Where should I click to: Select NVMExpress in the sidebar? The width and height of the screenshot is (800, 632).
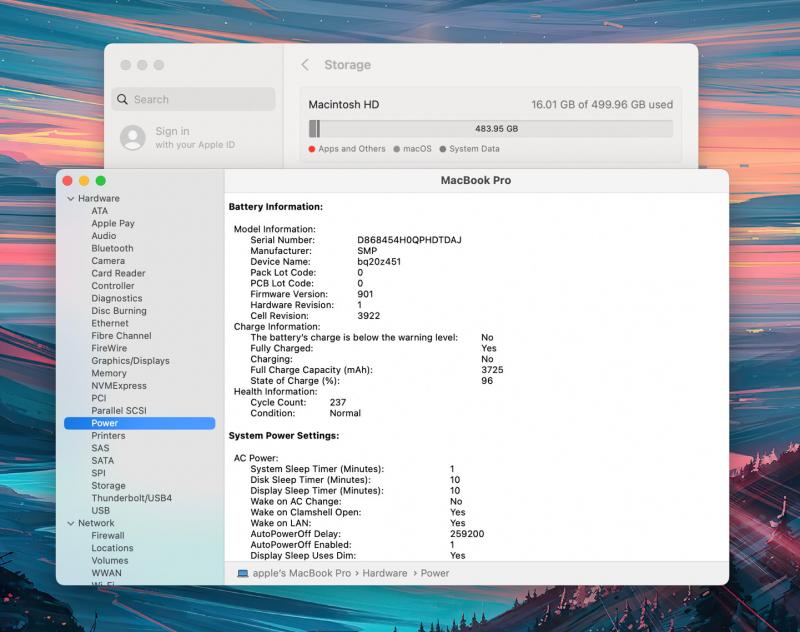[119, 386]
